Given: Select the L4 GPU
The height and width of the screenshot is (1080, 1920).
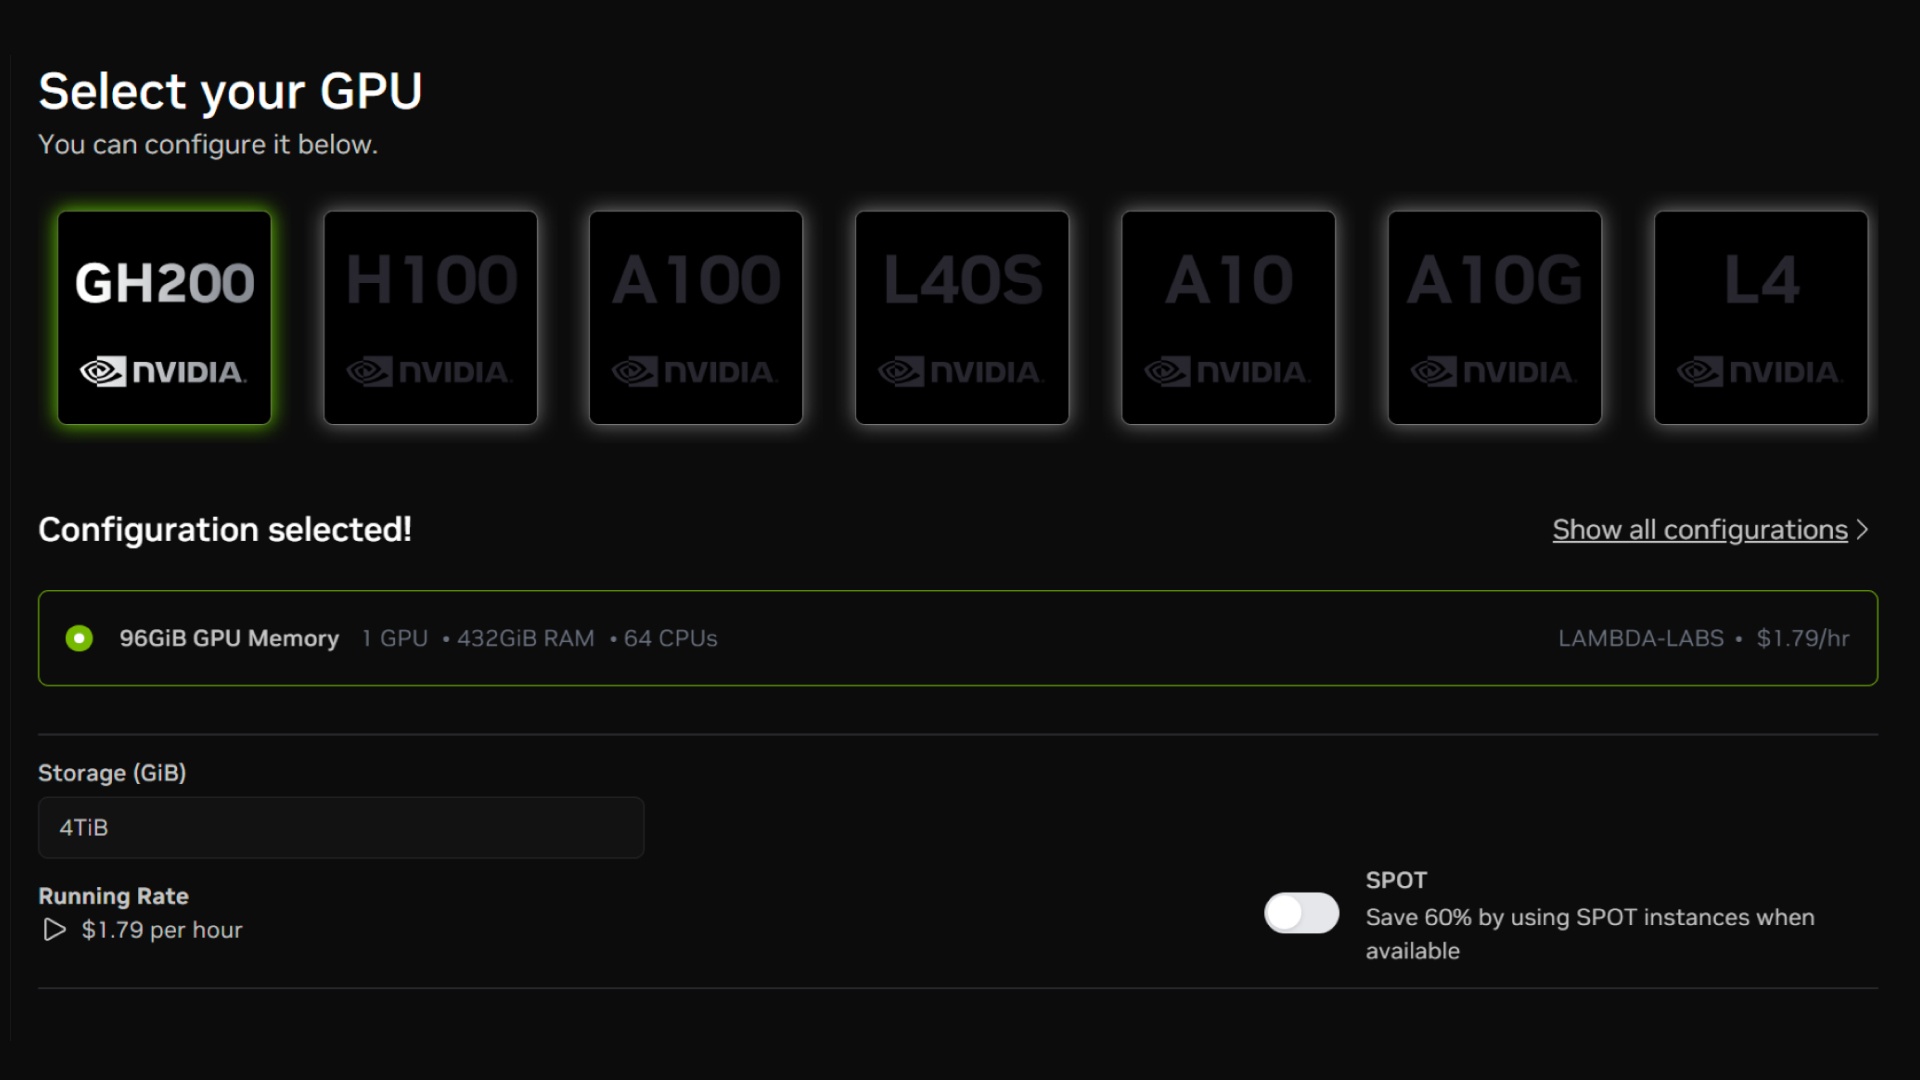Looking at the screenshot, I should pyautogui.click(x=1761, y=317).
